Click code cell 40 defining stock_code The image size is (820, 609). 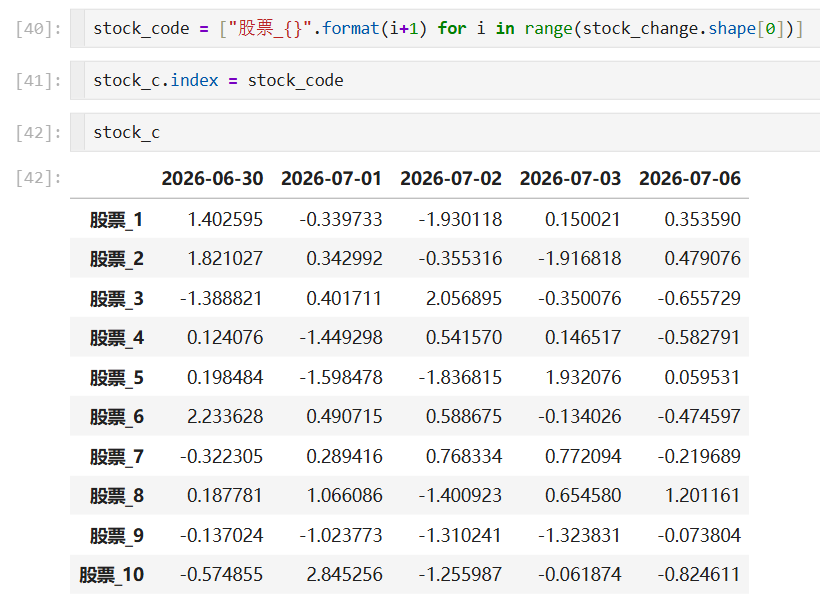[445, 28]
